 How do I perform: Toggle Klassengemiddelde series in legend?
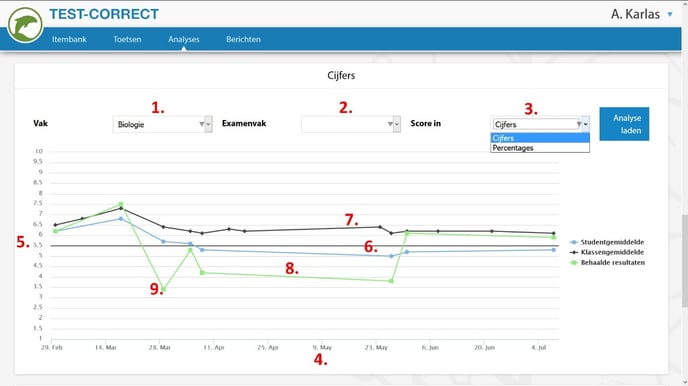point(607,252)
